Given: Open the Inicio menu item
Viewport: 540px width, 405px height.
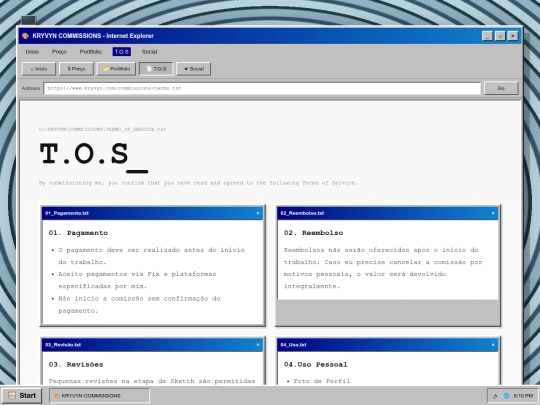Looking at the screenshot, I should pos(32,52).
